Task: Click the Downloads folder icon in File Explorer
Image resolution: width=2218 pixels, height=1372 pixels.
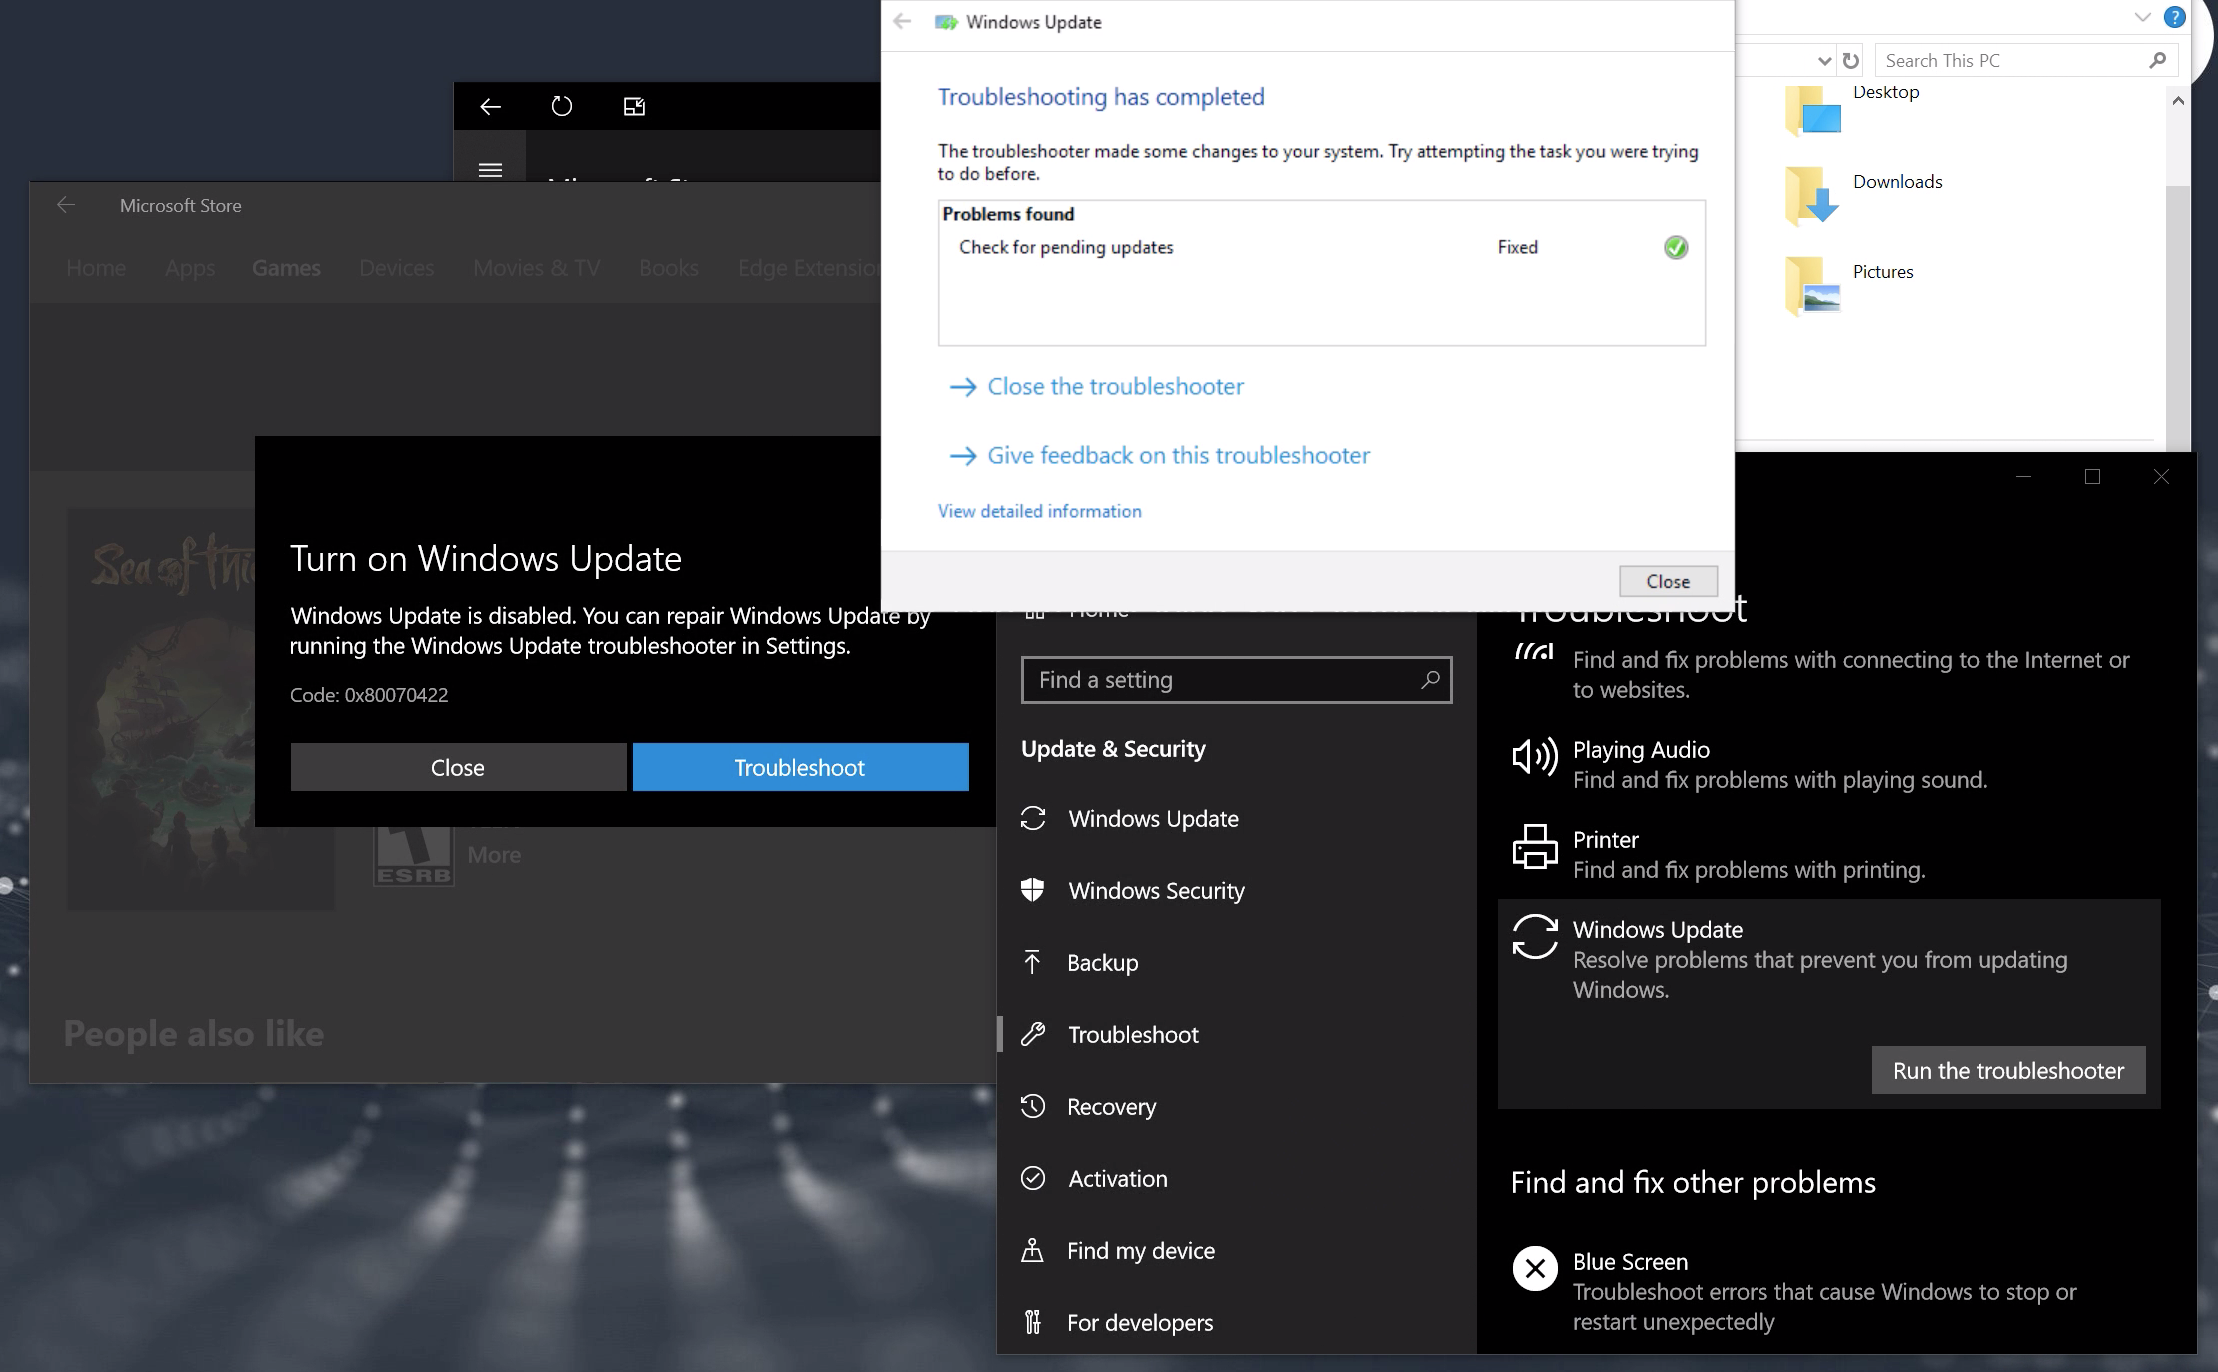Action: point(1813,196)
